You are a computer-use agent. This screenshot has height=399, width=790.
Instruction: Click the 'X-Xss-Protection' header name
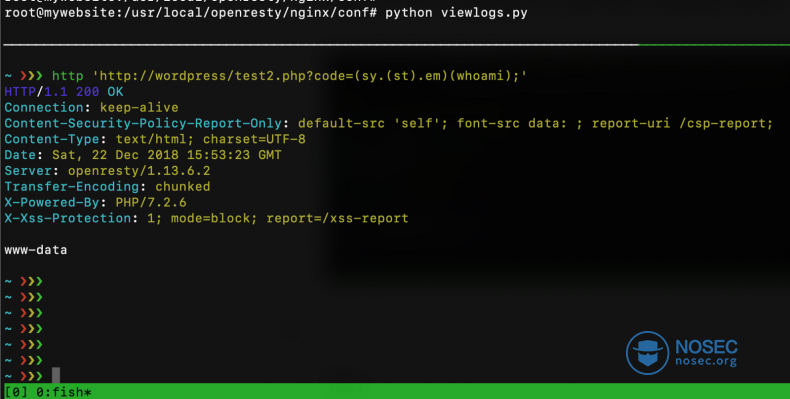pyautogui.click(x=68, y=219)
